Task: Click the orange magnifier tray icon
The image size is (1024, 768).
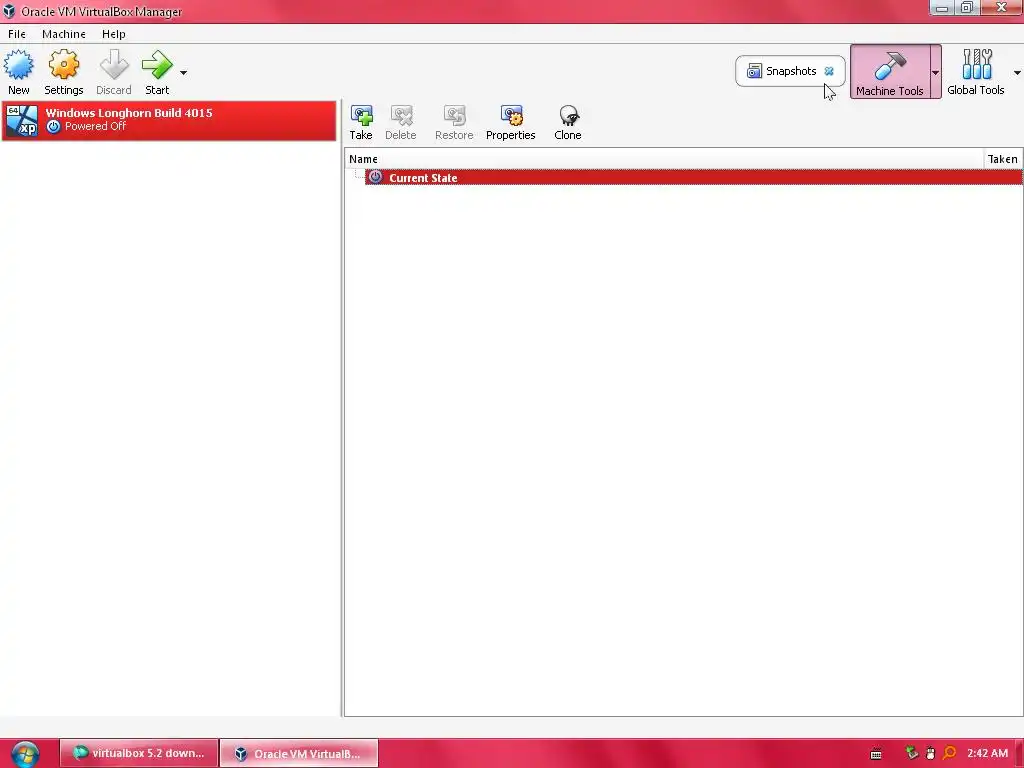Action: (x=950, y=753)
